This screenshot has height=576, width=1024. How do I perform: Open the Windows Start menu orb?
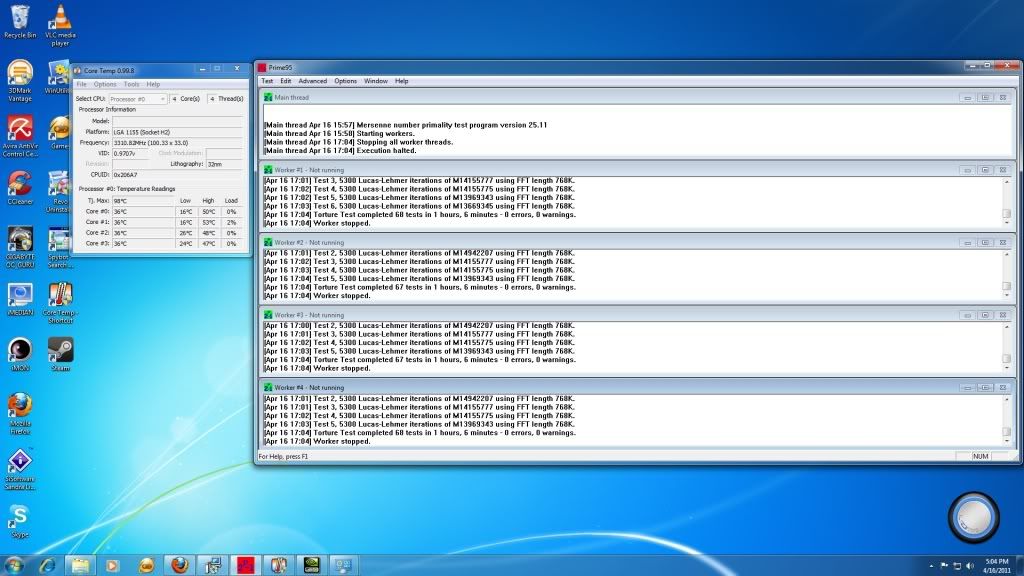pos(14,565)
